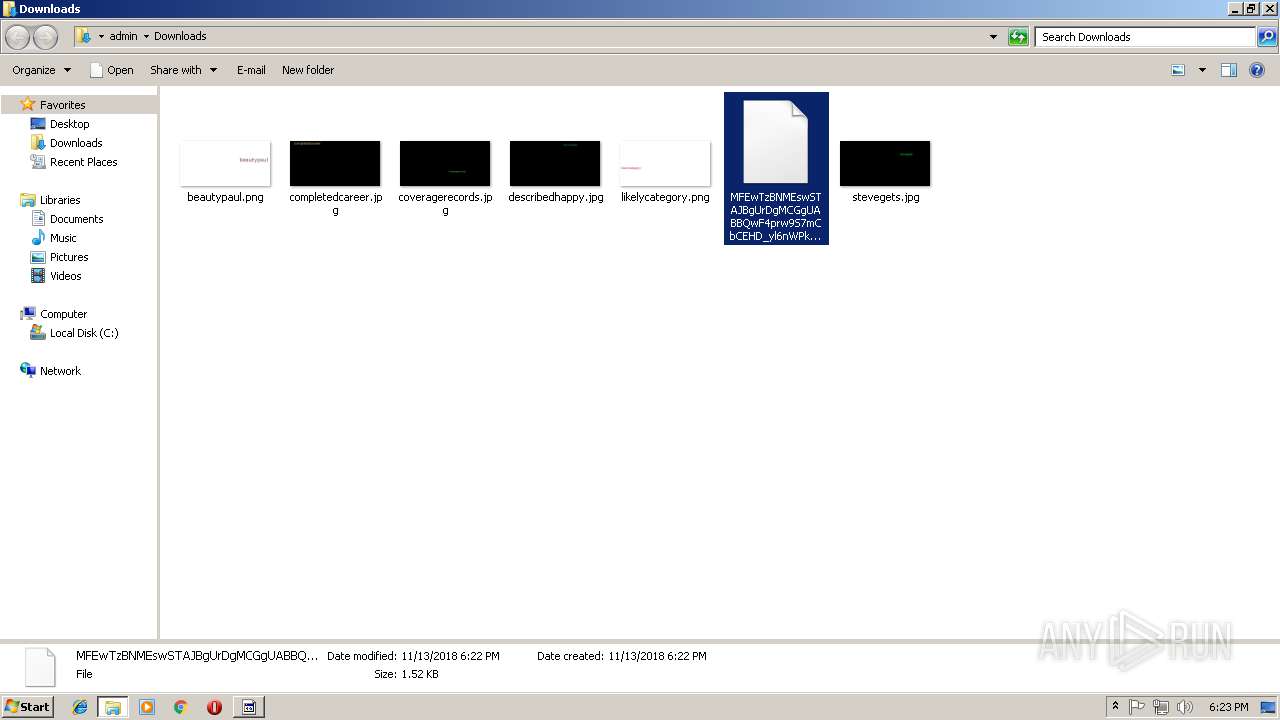The image size is (1280, 720).
Task: Select Computer in the navigation pane
Action: (63, 314)
